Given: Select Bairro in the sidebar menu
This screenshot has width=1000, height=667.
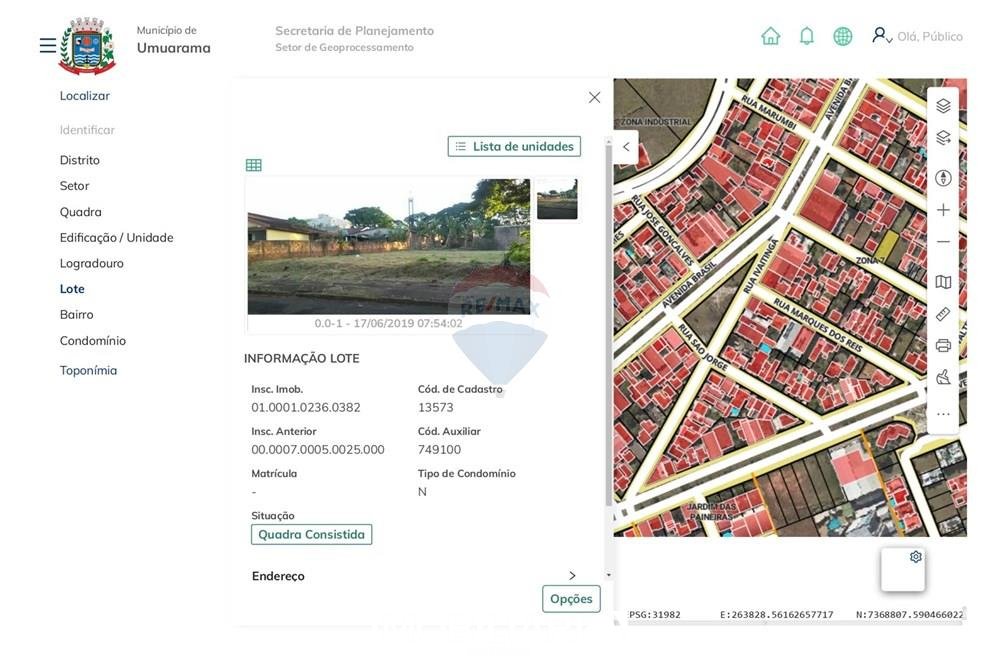Looking at the screenshot, I should [x=76, y=315].
